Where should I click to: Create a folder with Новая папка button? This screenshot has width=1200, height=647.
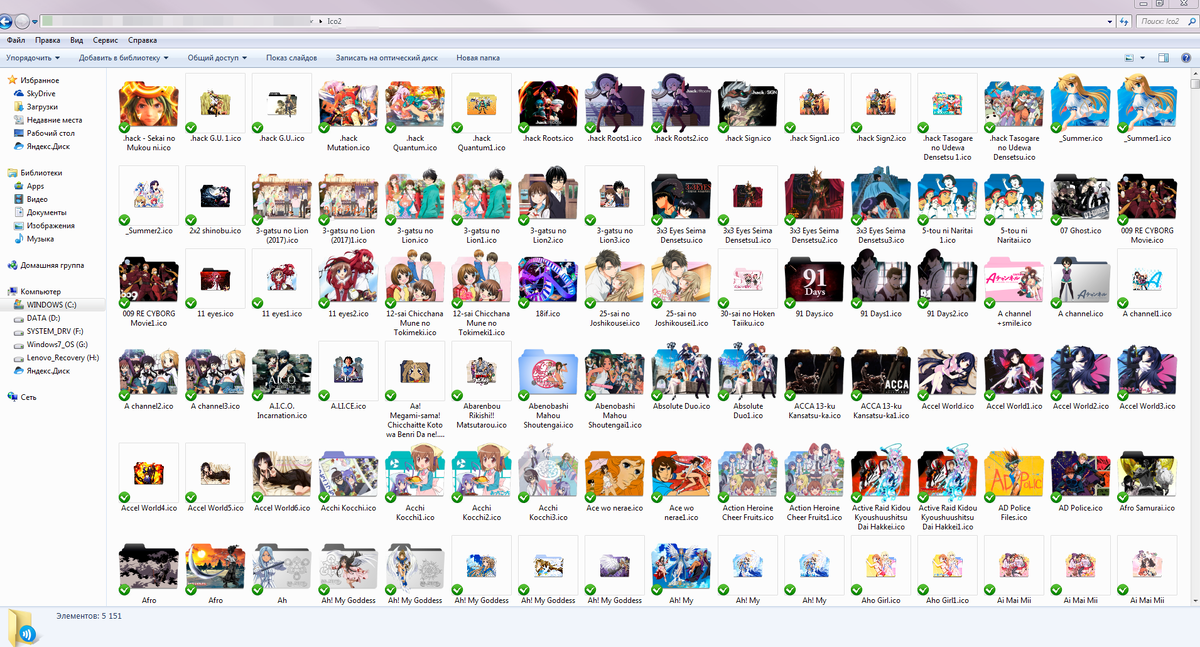coord(478,58)
